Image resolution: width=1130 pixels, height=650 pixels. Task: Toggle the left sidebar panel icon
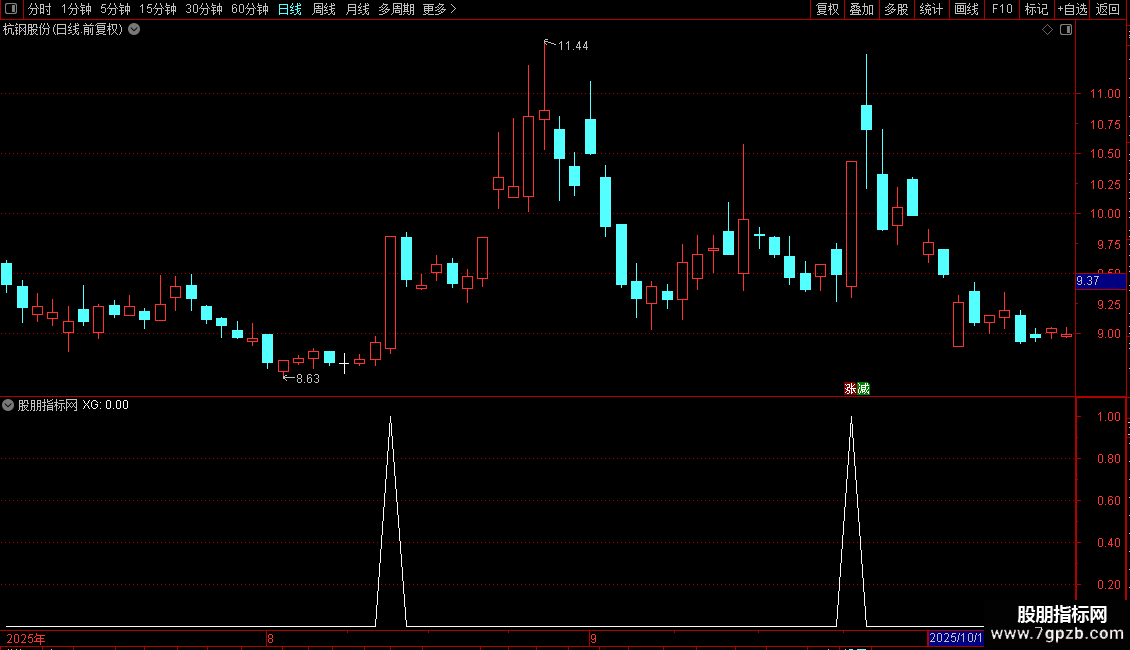pos(11,9)
